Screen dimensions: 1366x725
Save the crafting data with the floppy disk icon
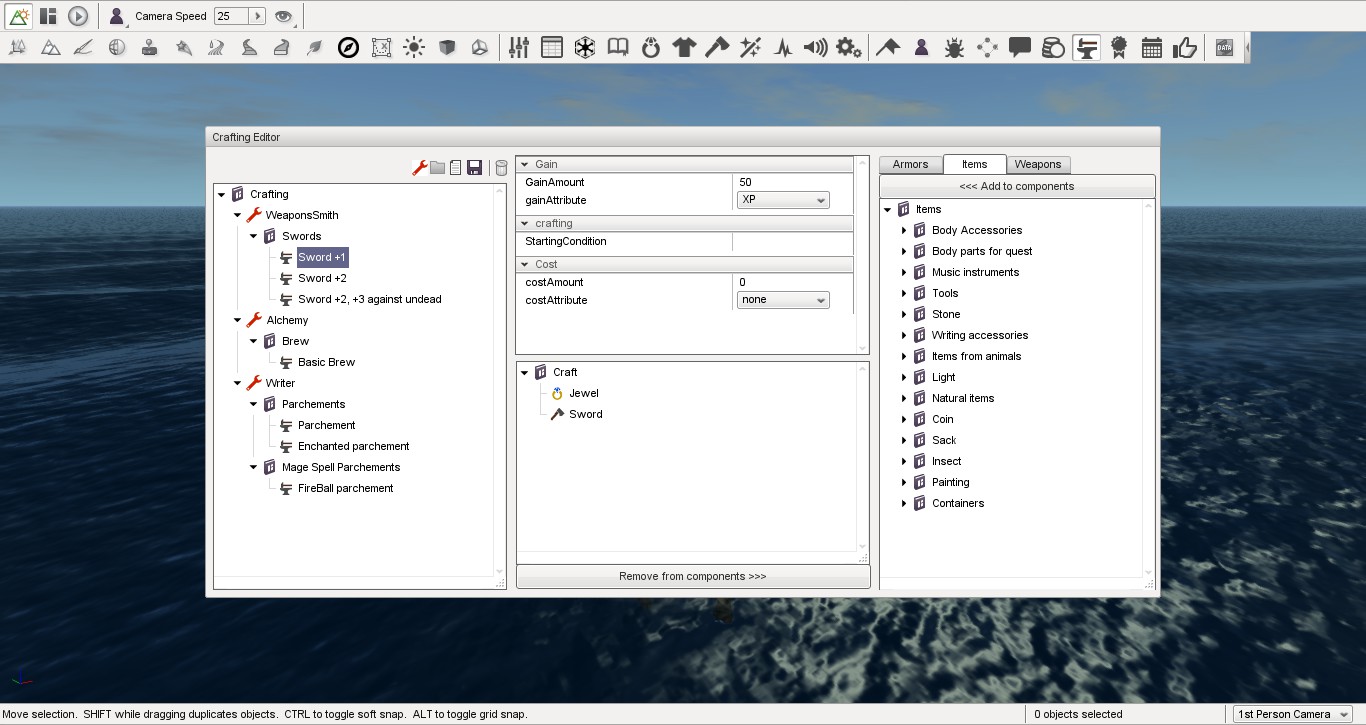tap(474, 168)
